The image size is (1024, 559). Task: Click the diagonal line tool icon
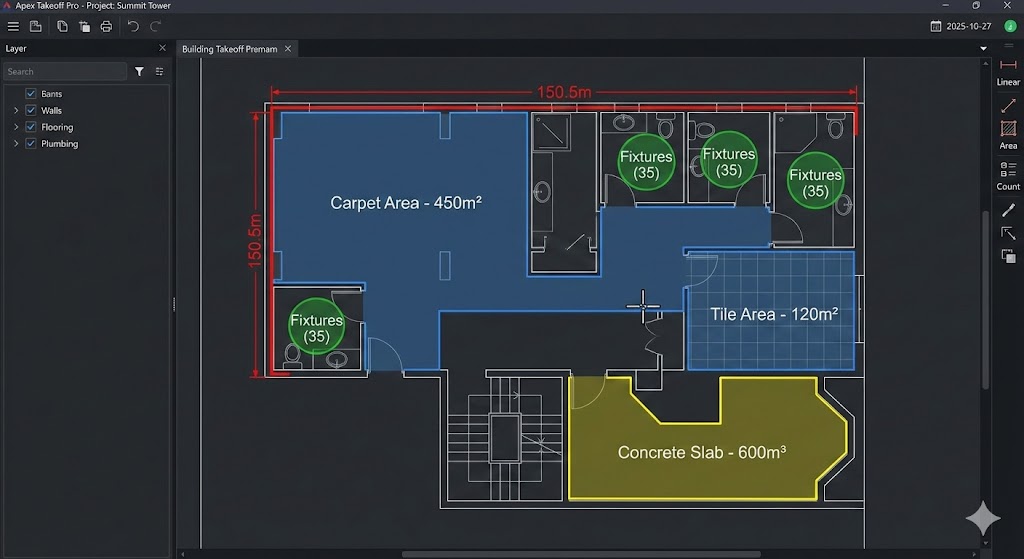click(x=1008, y=106)
